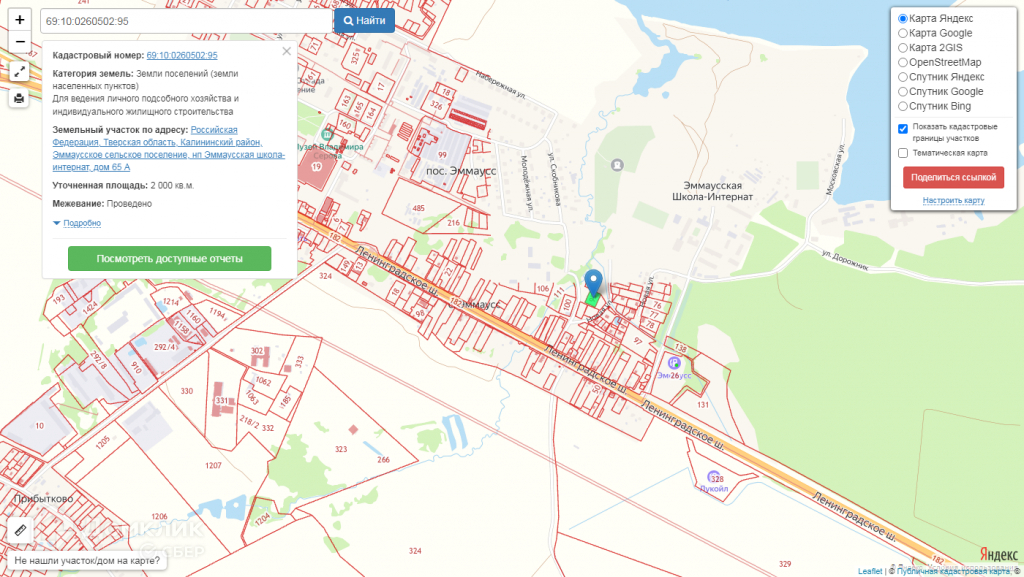Close the cadastral info popup
The width and height of the screenshot is (1024, 577).
[286, 51]
